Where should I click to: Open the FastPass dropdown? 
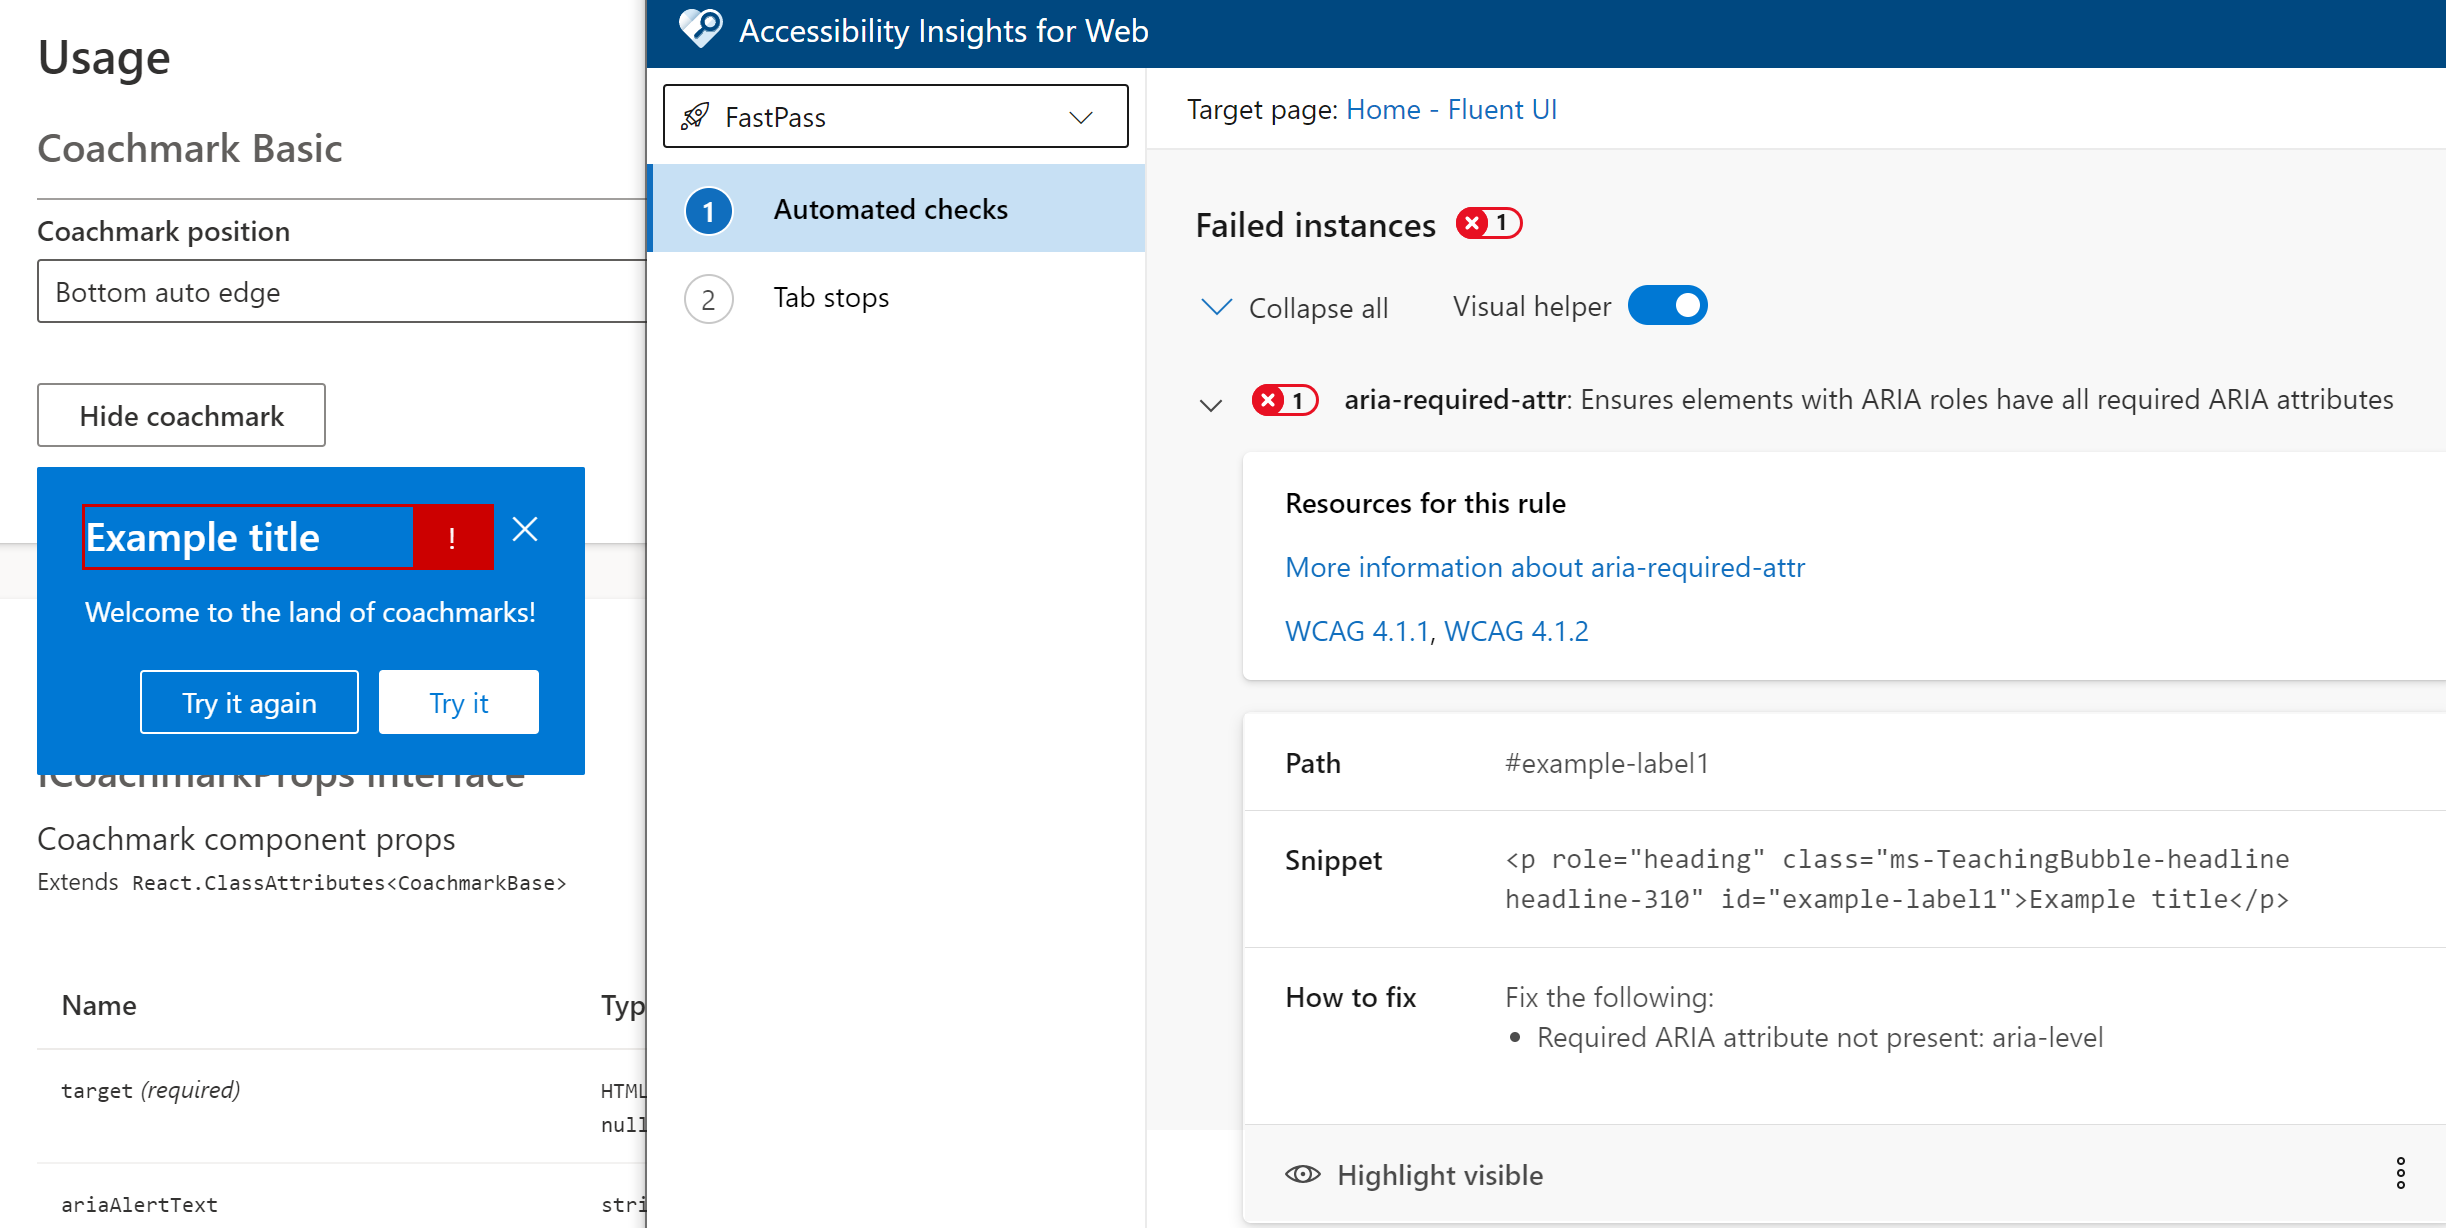pyautogui.click(x=895, y=117)
